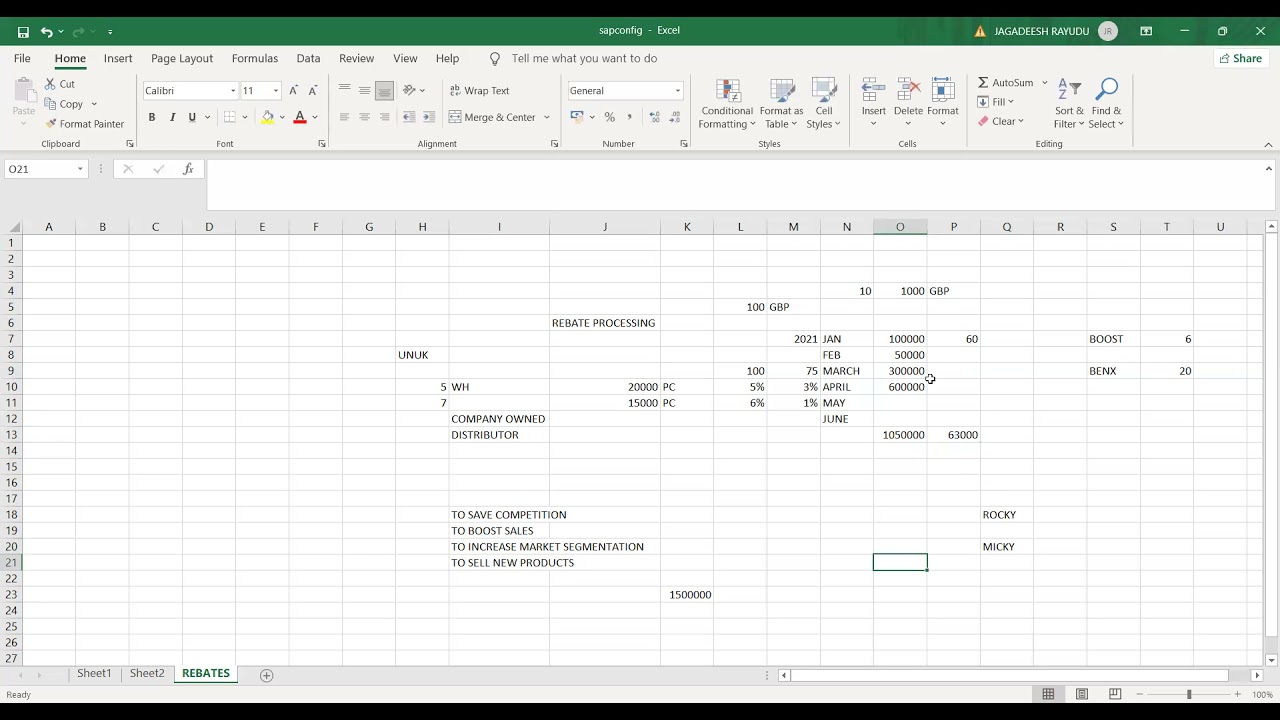Switch to Page Break Preview in status bar

coord(1115,694)
